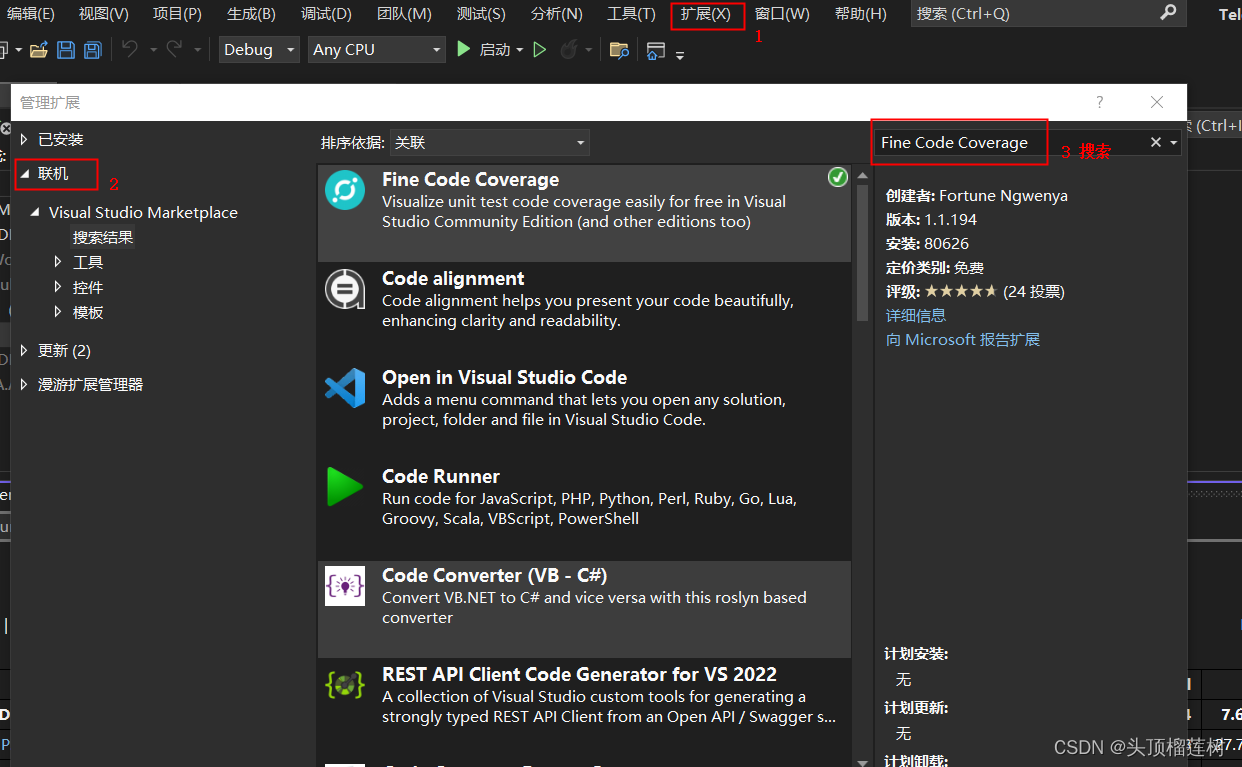Expand the 已安装 category
The image size is (1242, 767).
pyautogui.click(x=25, y=139)
